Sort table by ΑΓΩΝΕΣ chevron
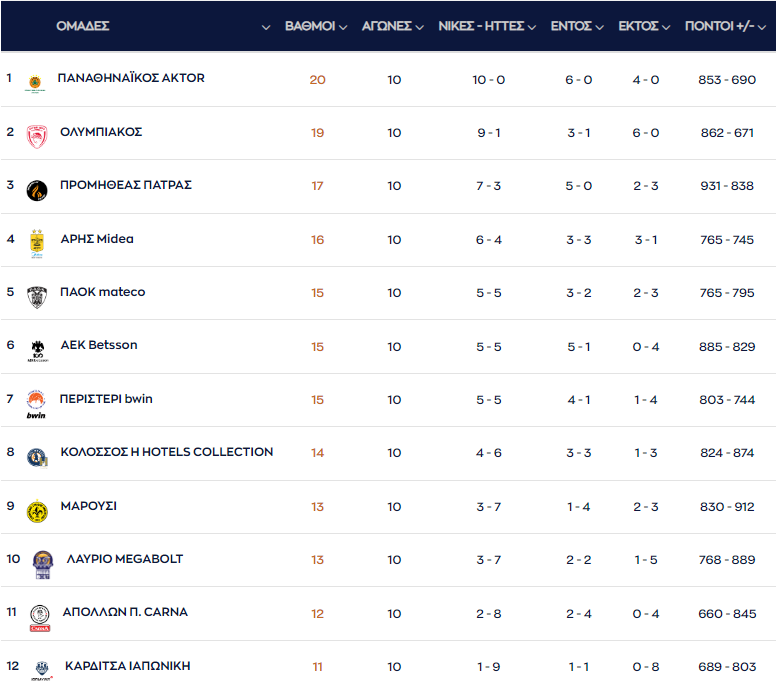 click(x=419, y=27)
